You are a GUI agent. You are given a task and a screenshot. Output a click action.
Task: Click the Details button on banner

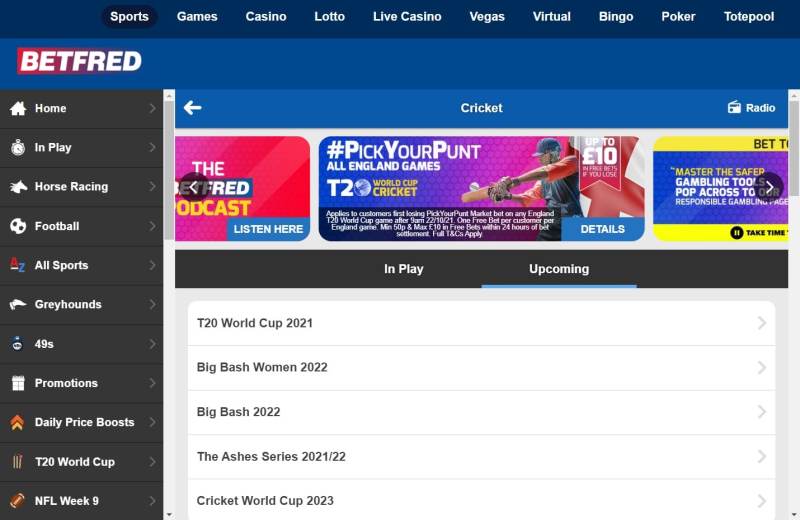point(602,229)
